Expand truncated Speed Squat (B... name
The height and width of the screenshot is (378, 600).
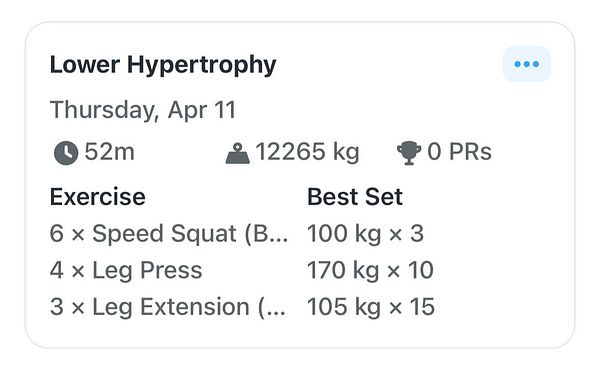point(190,234)
